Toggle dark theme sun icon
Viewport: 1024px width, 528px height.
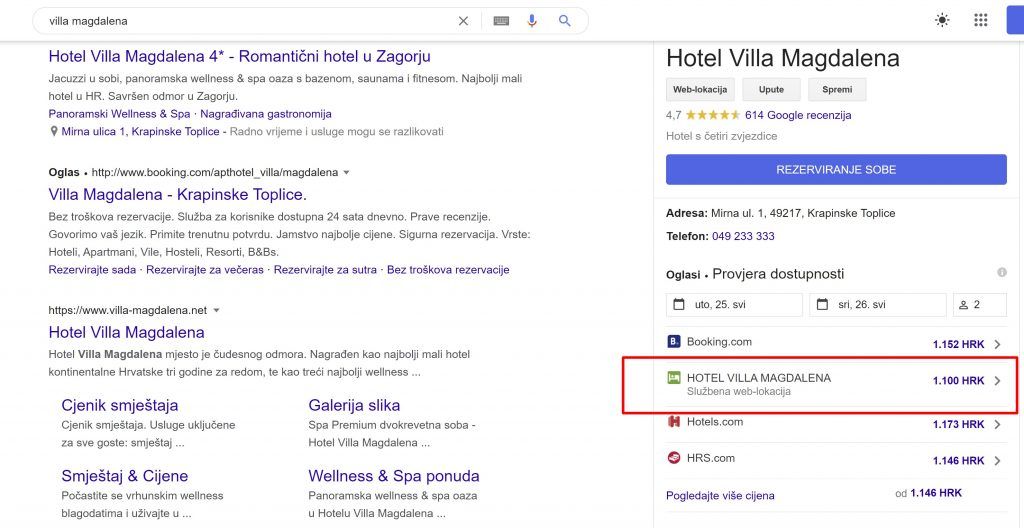click(x=942, y=20)
